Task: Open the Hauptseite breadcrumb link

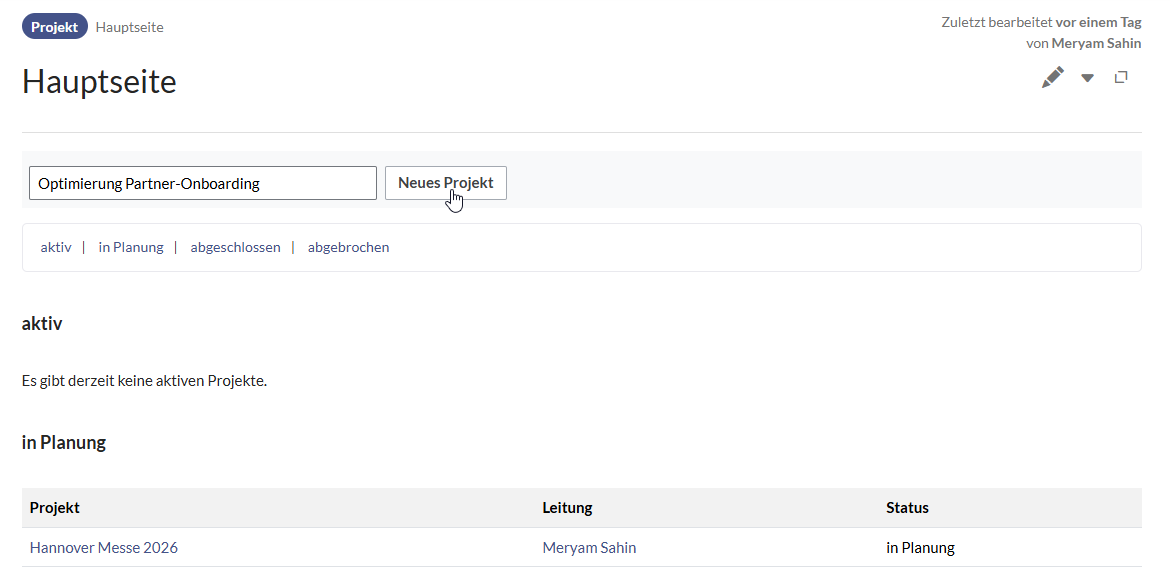Action: tap(129, 27)
